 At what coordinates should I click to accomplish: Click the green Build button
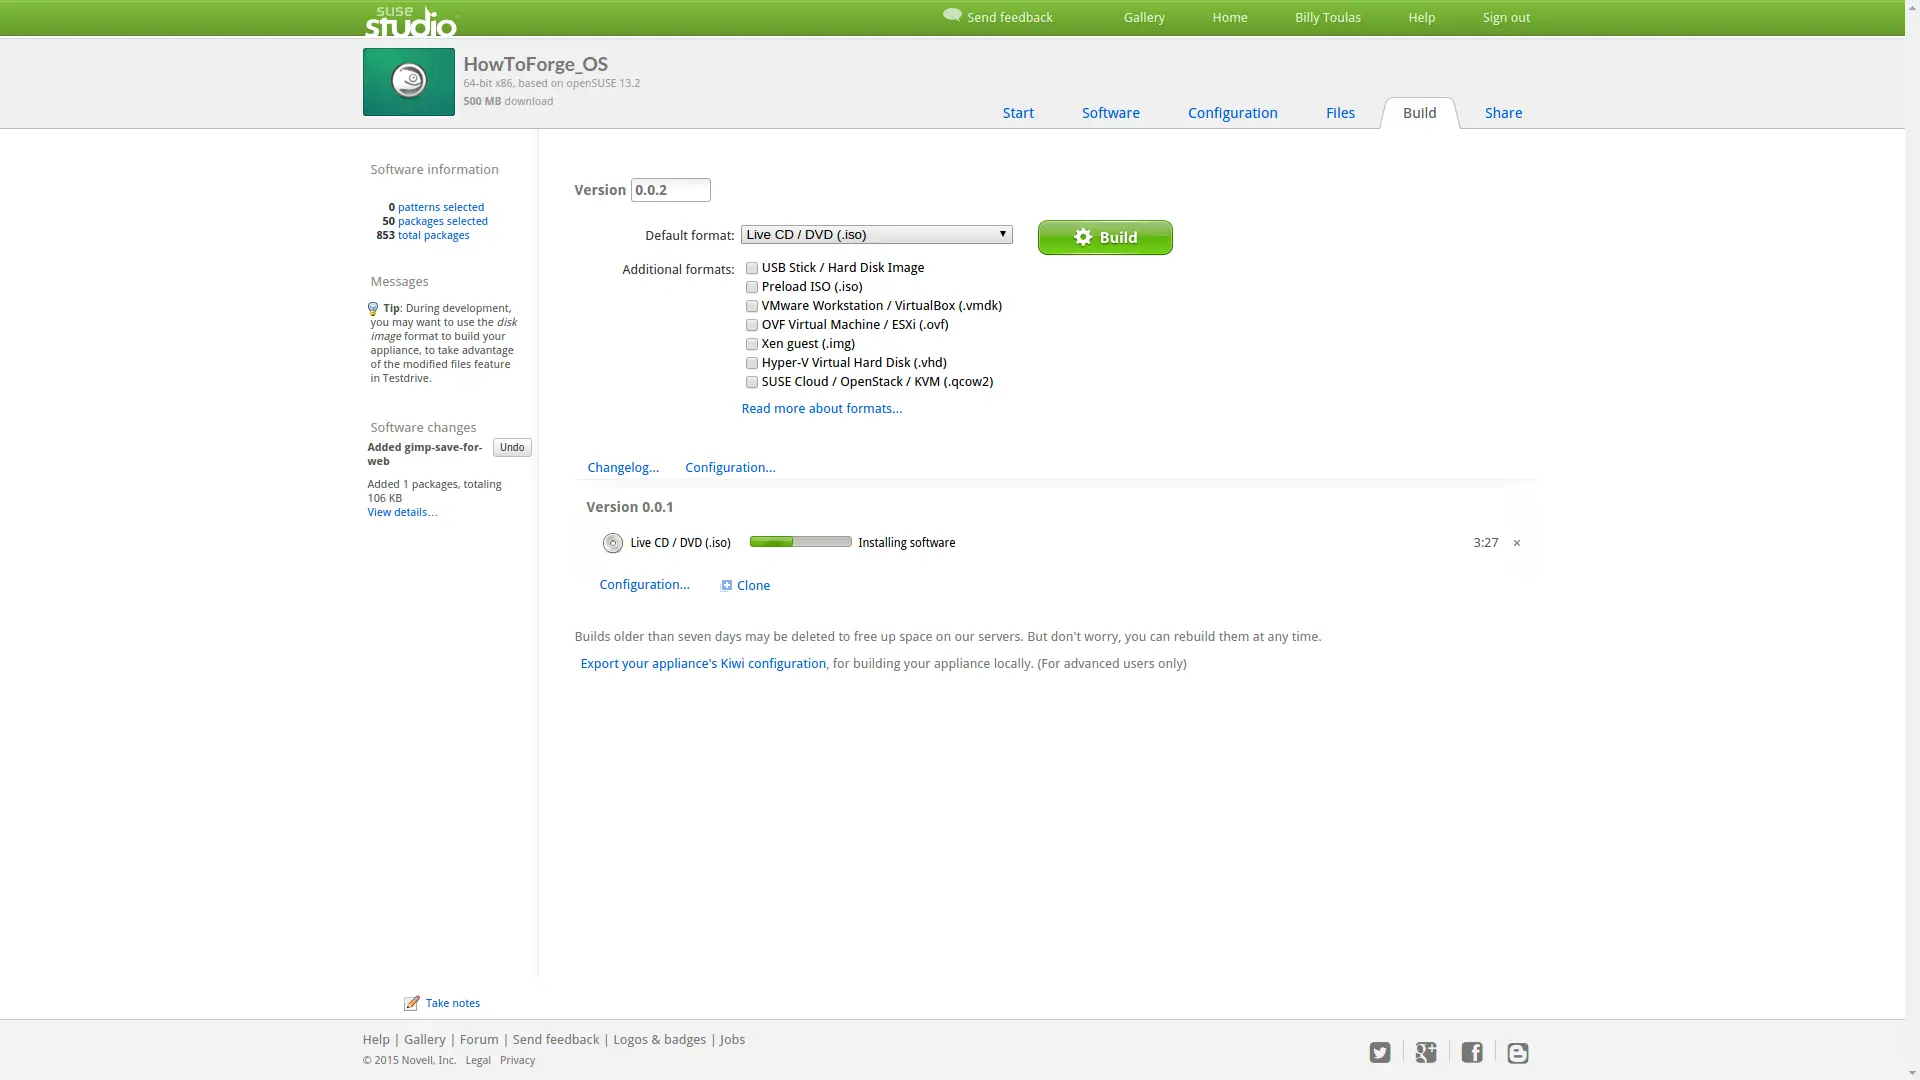tap(1105, 238)
